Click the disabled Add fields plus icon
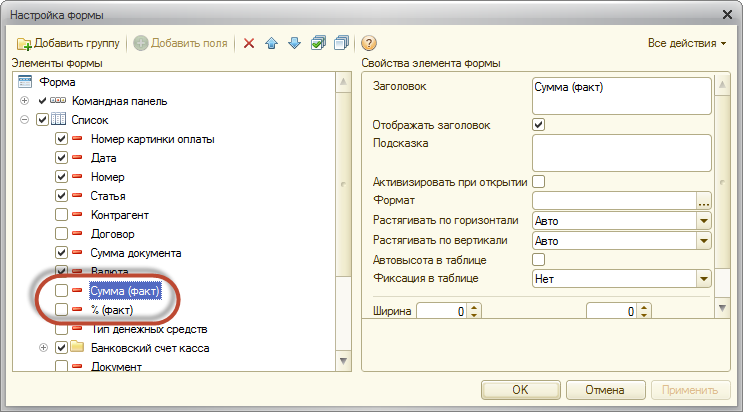 point(141,43)
